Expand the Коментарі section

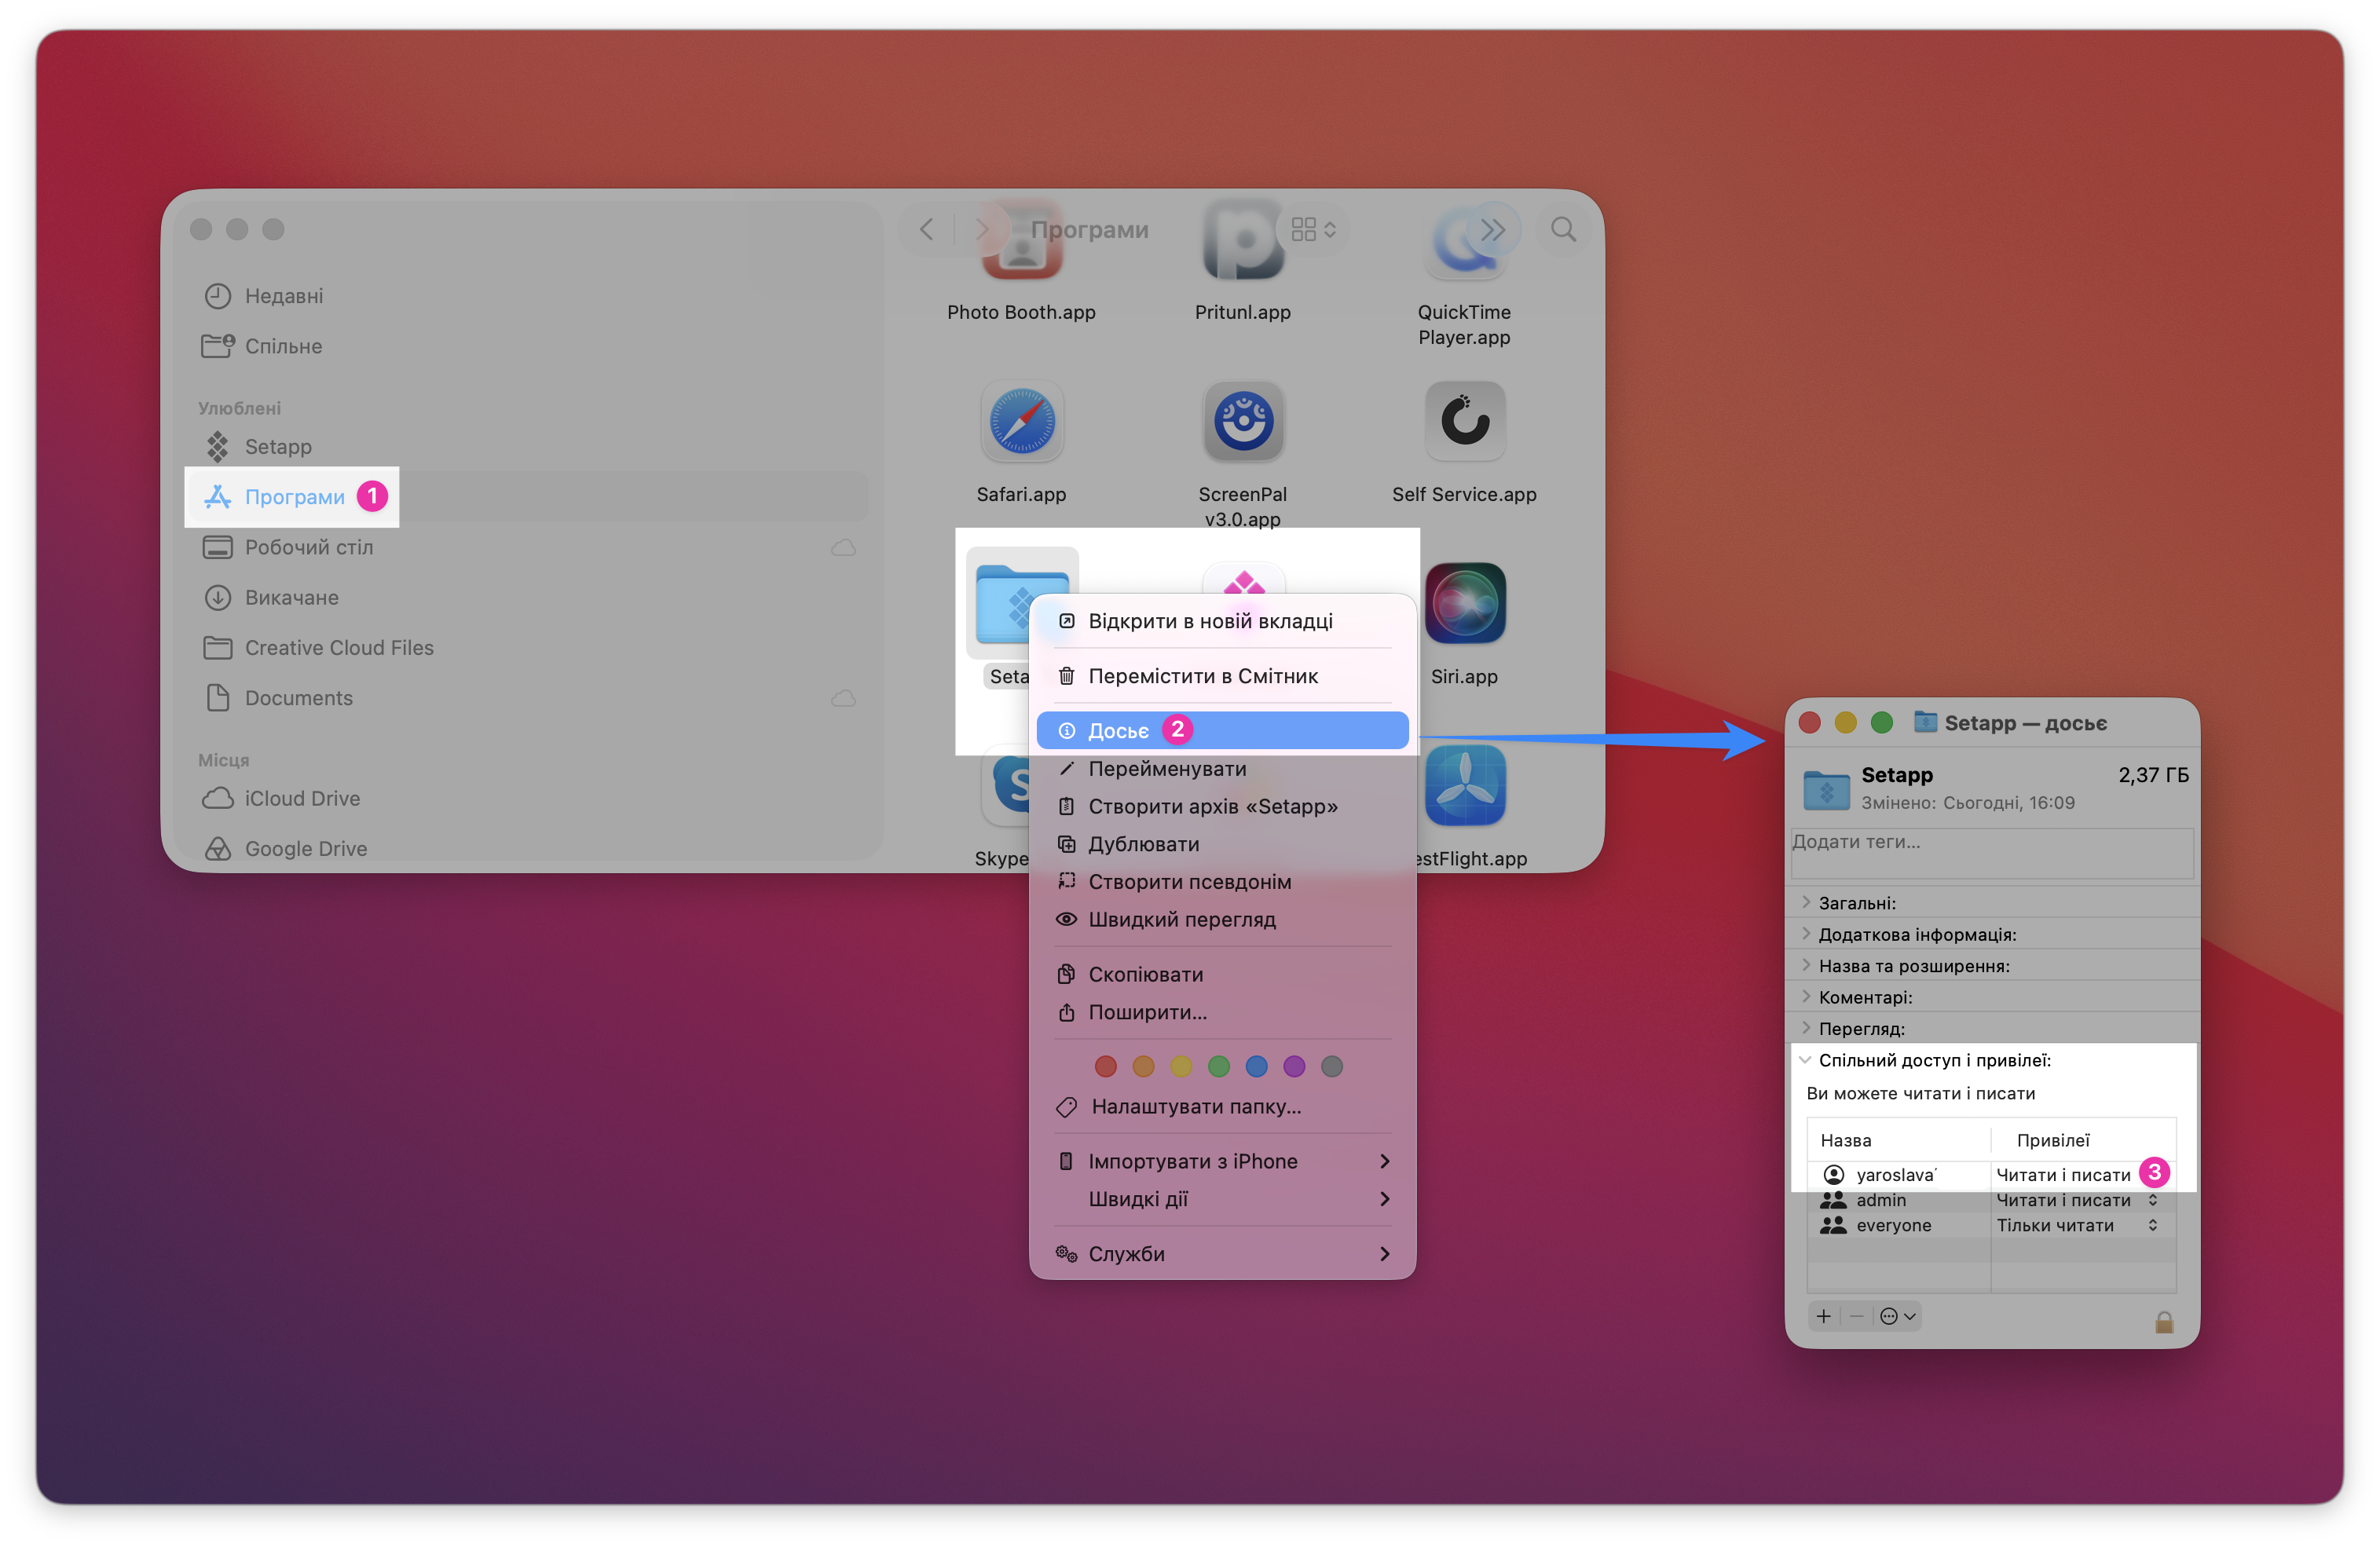click(x=1806, y=997)
